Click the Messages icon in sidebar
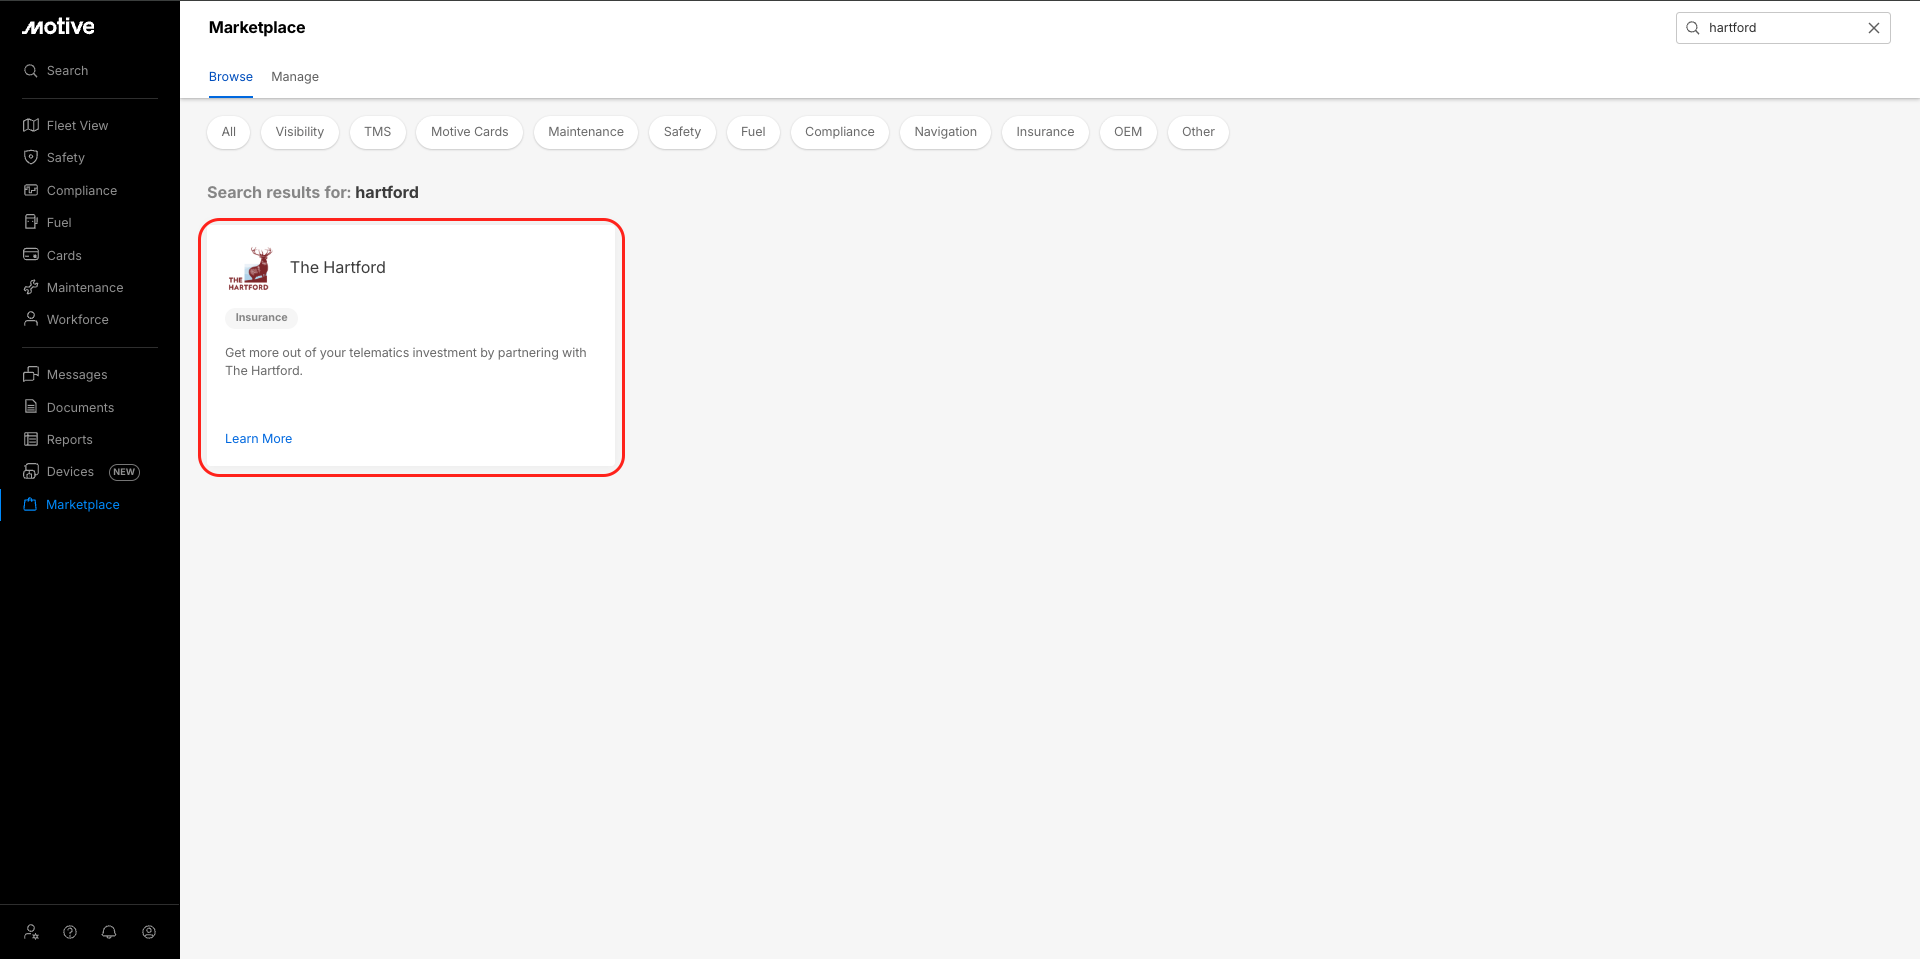 (x=31, y=374)
